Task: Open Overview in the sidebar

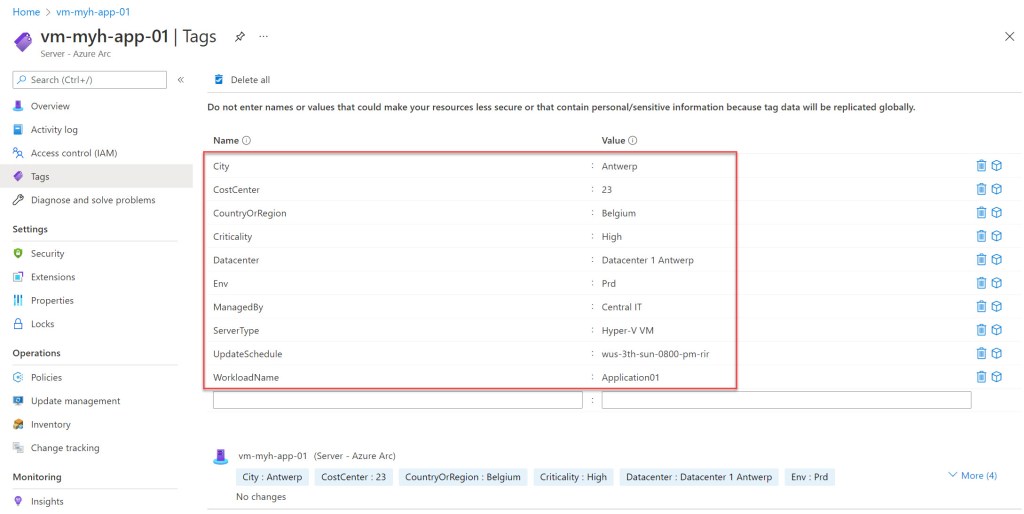Action: [x=50, y=106]
